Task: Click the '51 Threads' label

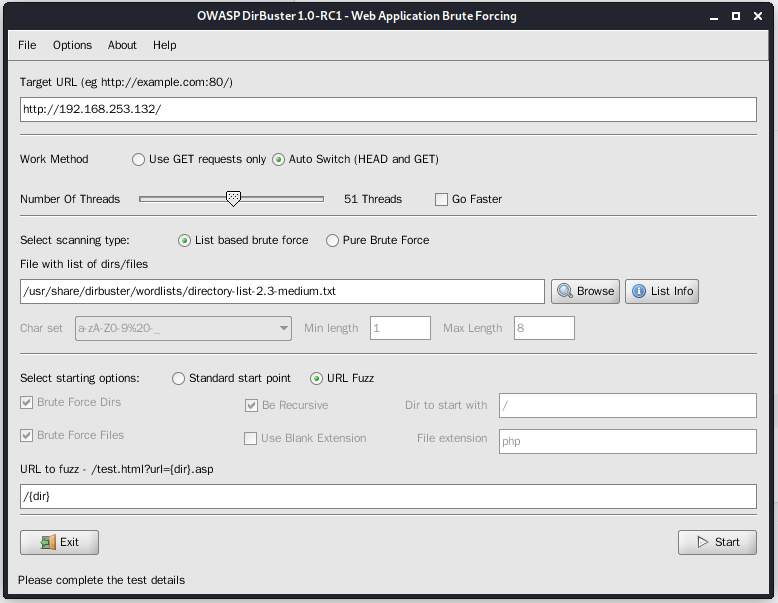Action: pos(373,199)
